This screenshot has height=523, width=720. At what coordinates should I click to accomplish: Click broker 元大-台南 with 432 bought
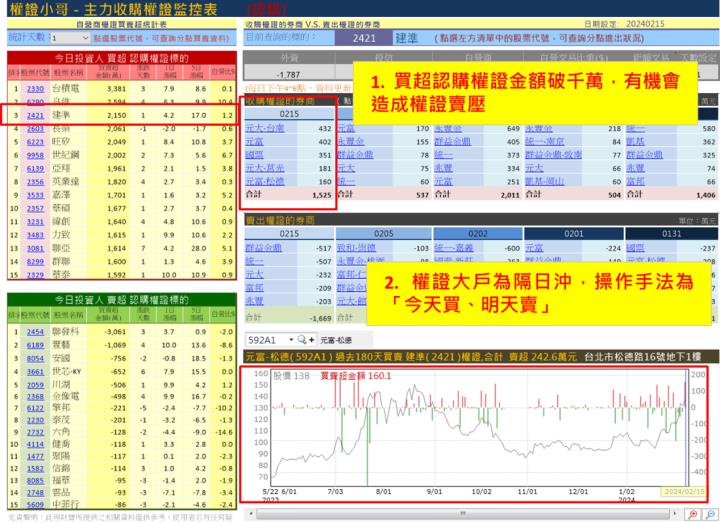[265, 128]
